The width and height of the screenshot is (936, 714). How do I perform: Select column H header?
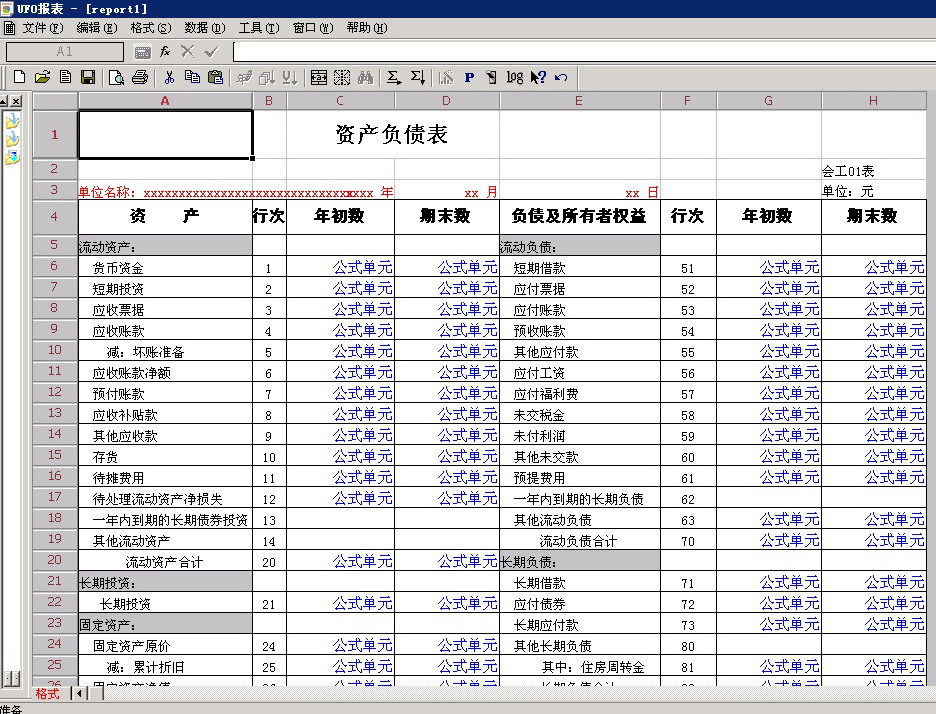pos(874,101)
